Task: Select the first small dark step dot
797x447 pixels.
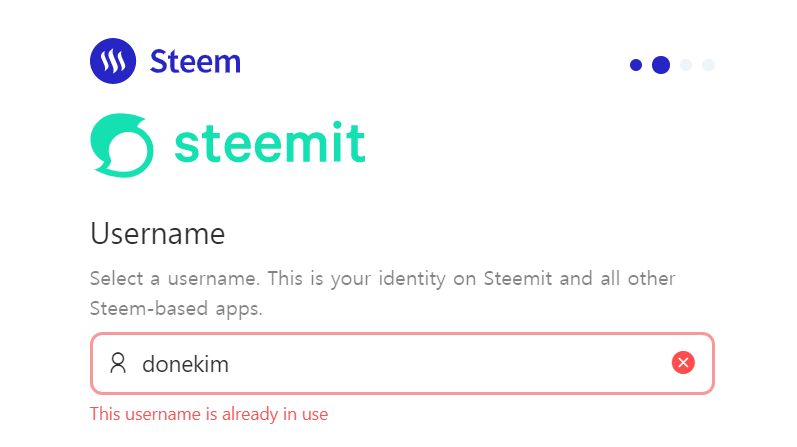Action: [636, 65]
